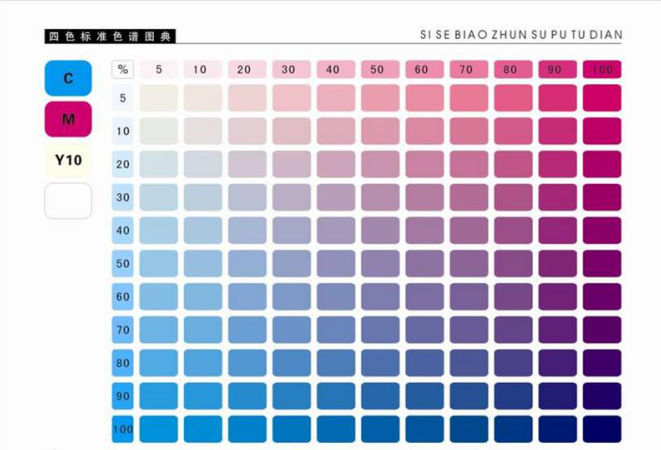Click the cyan C legend box
661x450 pixels.
[x=68, y=78]
